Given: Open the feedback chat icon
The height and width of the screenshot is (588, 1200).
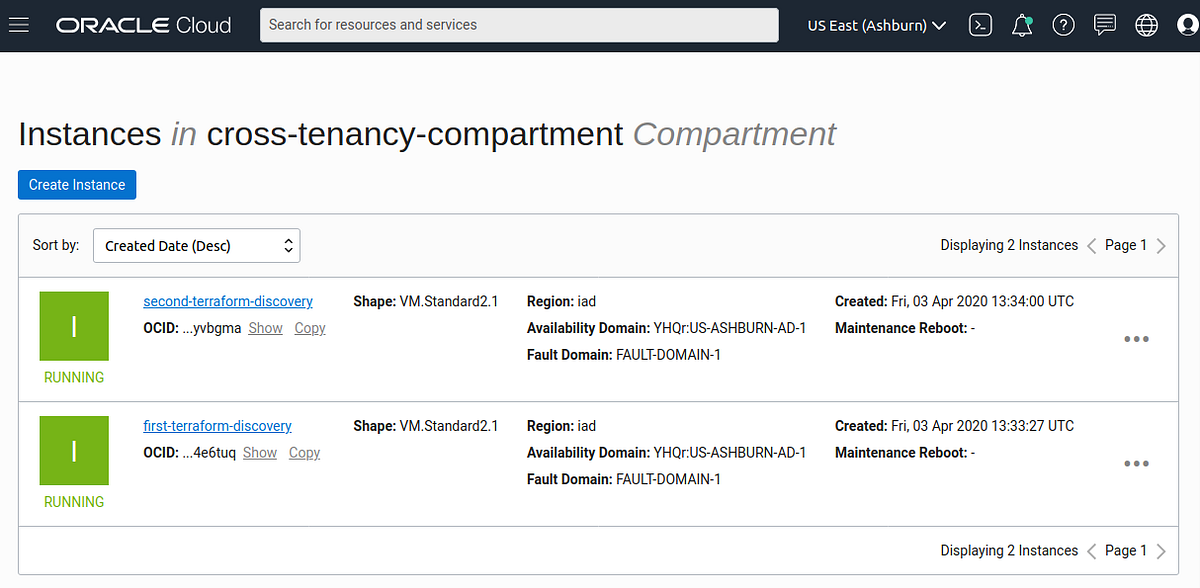Looking at the screenshot, I should click(x=1104, y=25).
